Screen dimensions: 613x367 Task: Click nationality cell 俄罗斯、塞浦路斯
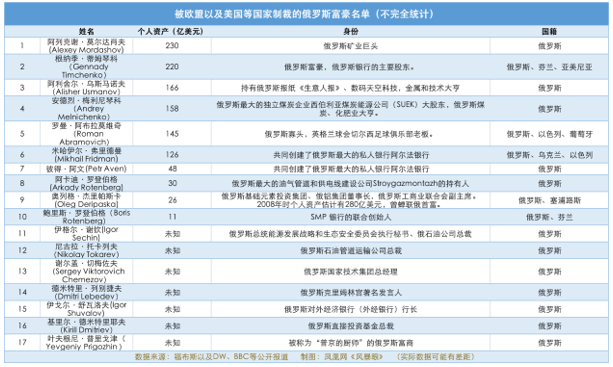549,201
